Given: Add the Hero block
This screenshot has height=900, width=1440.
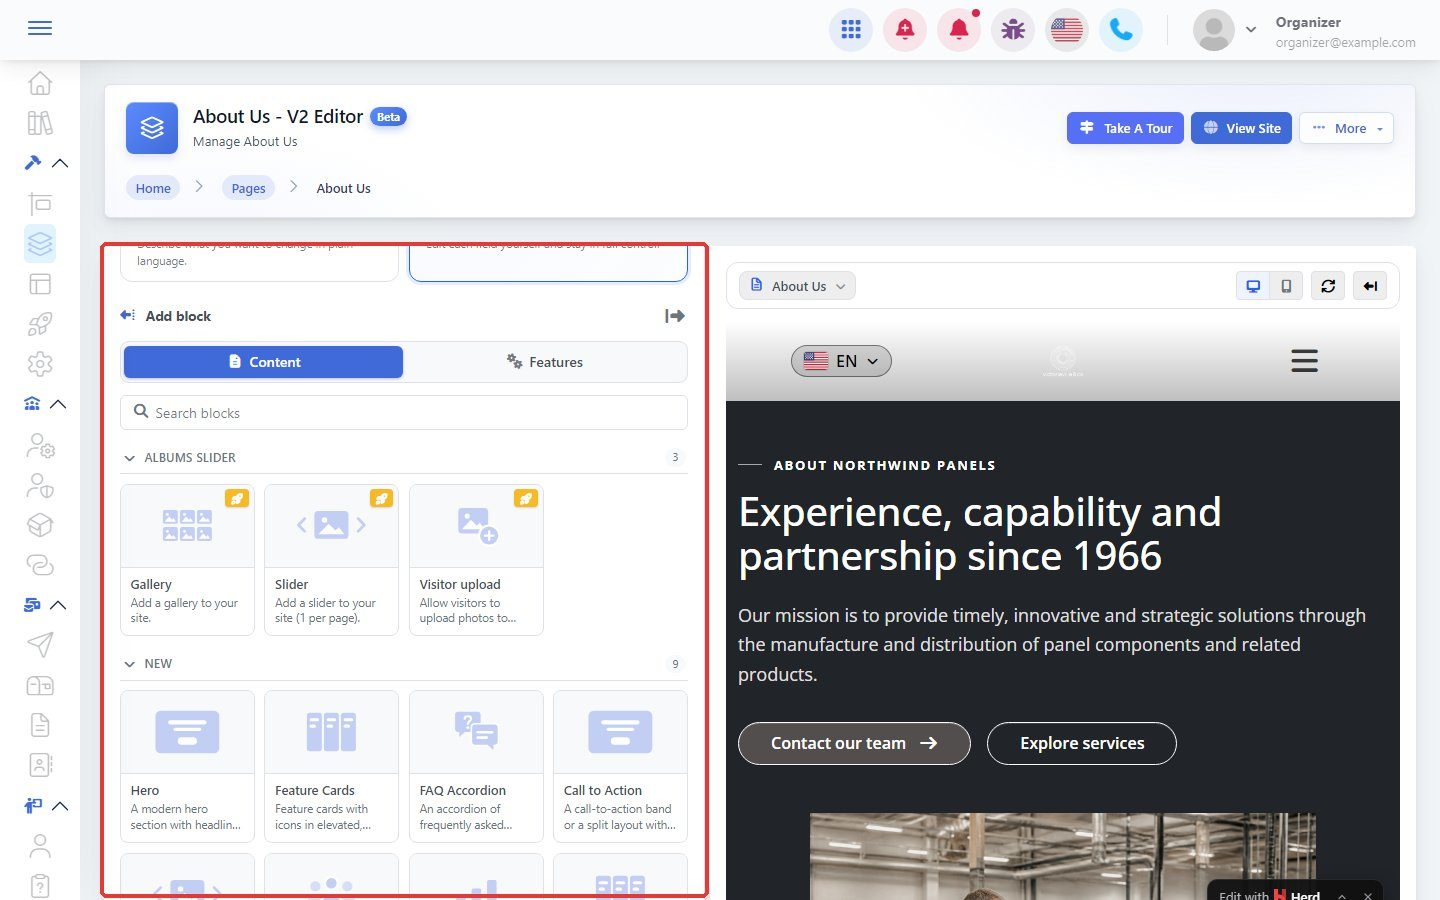Looking at the screenshot, I should (x=187, y=766).
